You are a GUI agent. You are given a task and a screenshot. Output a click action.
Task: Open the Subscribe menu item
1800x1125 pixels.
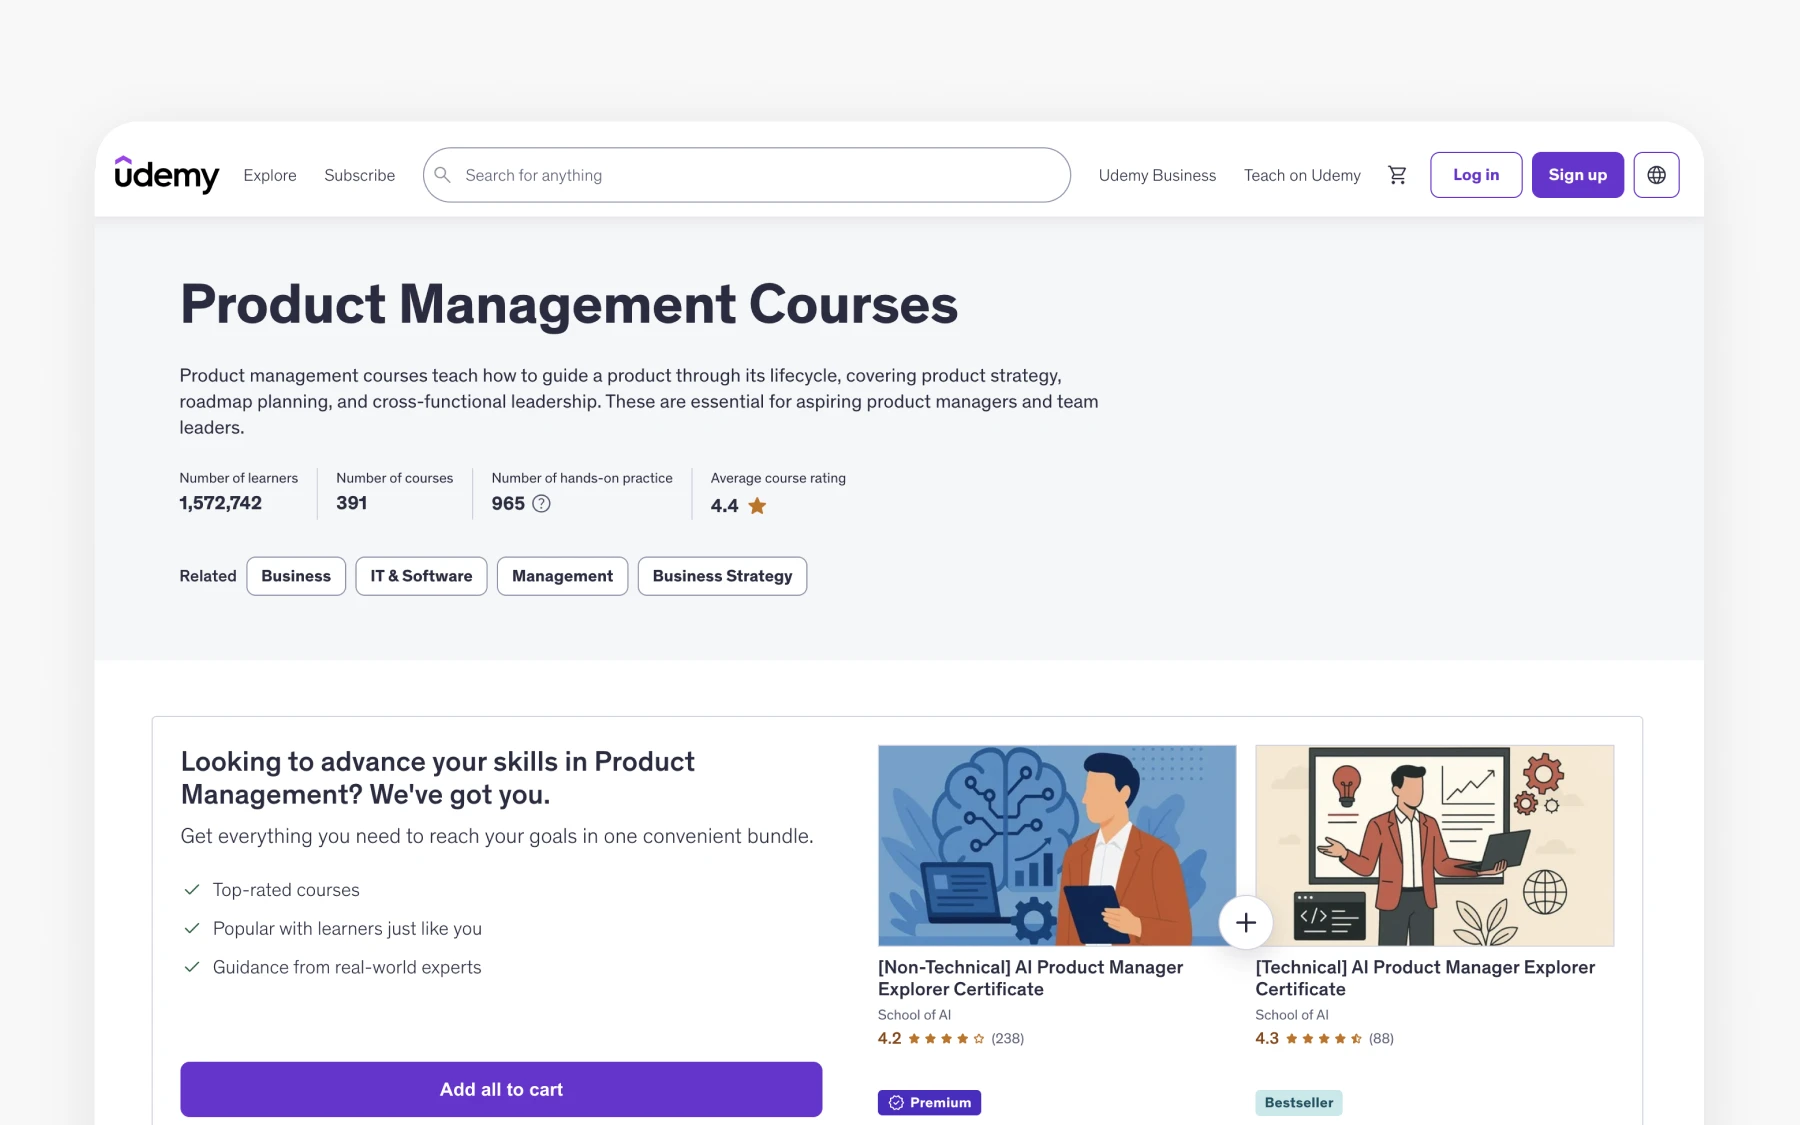pyautogui.click(x=360, y=175)
